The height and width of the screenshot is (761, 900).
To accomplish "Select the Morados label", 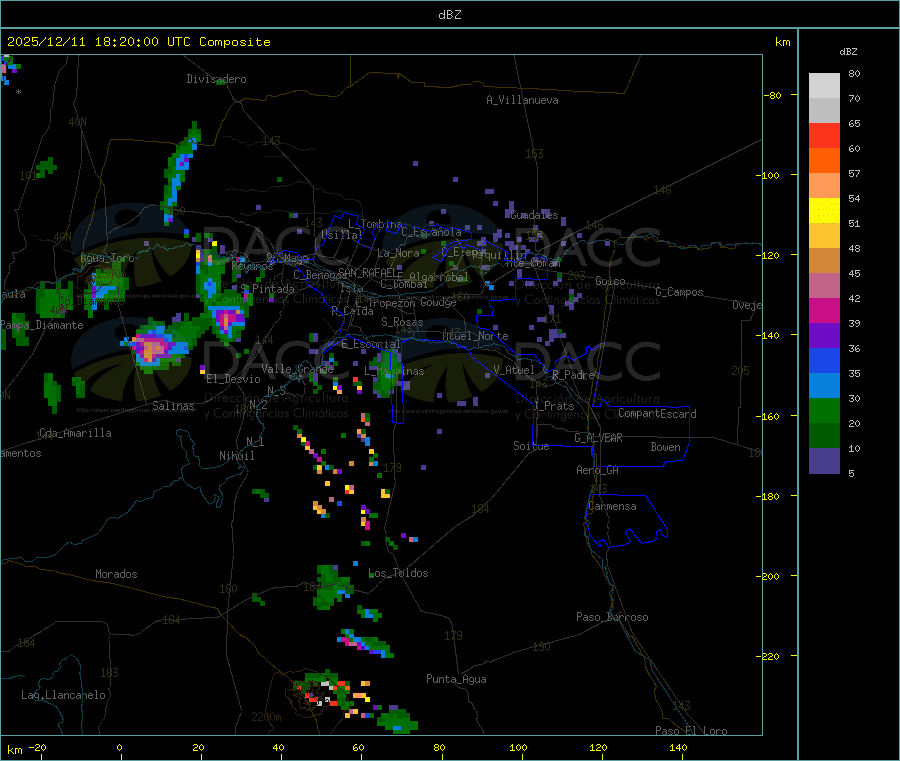I will pos(116,574).
